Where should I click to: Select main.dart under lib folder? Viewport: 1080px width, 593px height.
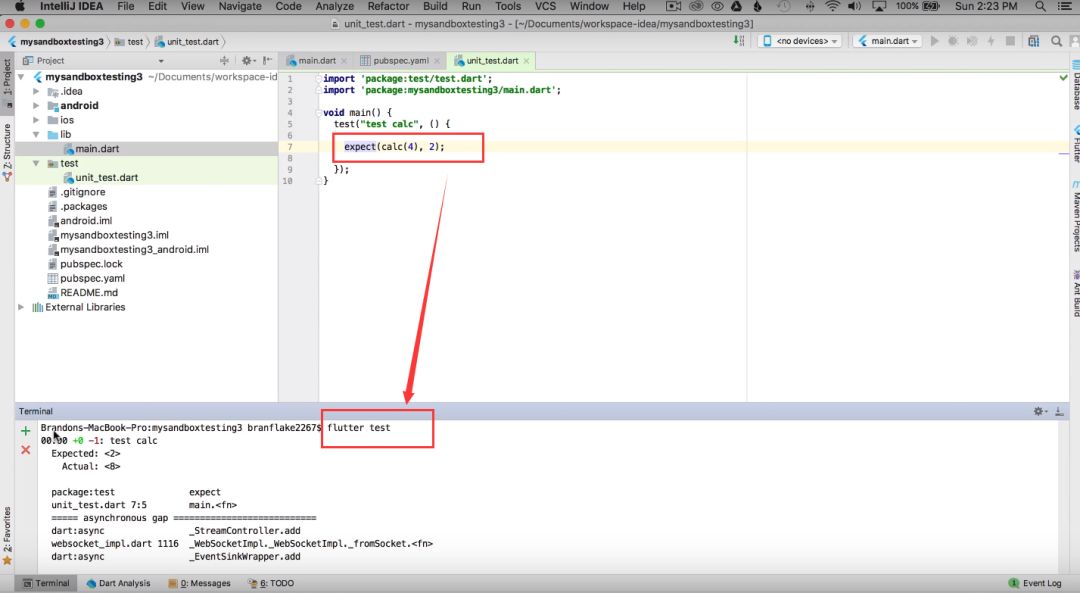[91, 149]
